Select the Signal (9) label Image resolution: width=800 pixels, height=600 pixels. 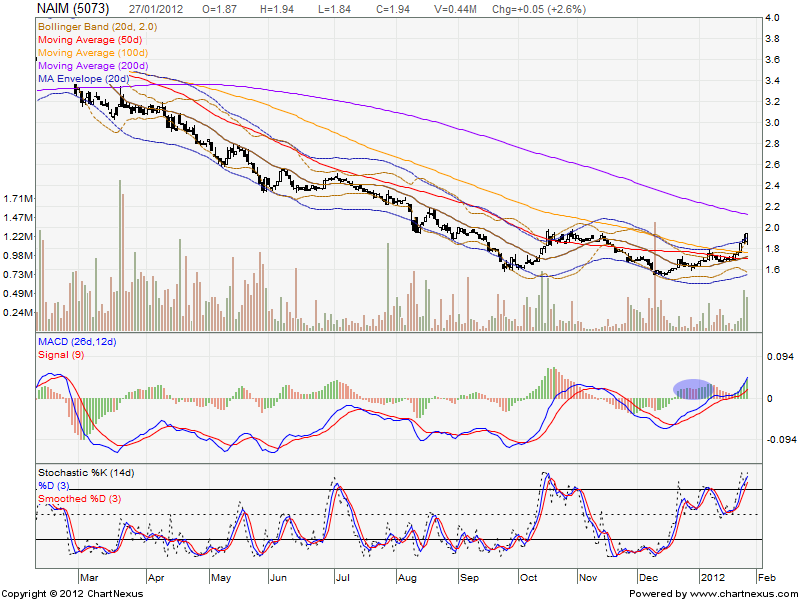point(58,356)
